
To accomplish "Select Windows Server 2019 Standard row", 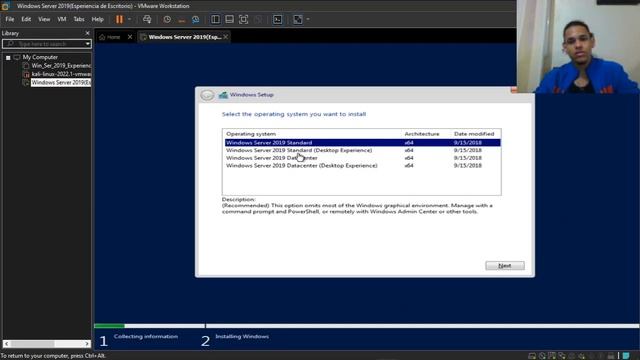I will point(362,142).
